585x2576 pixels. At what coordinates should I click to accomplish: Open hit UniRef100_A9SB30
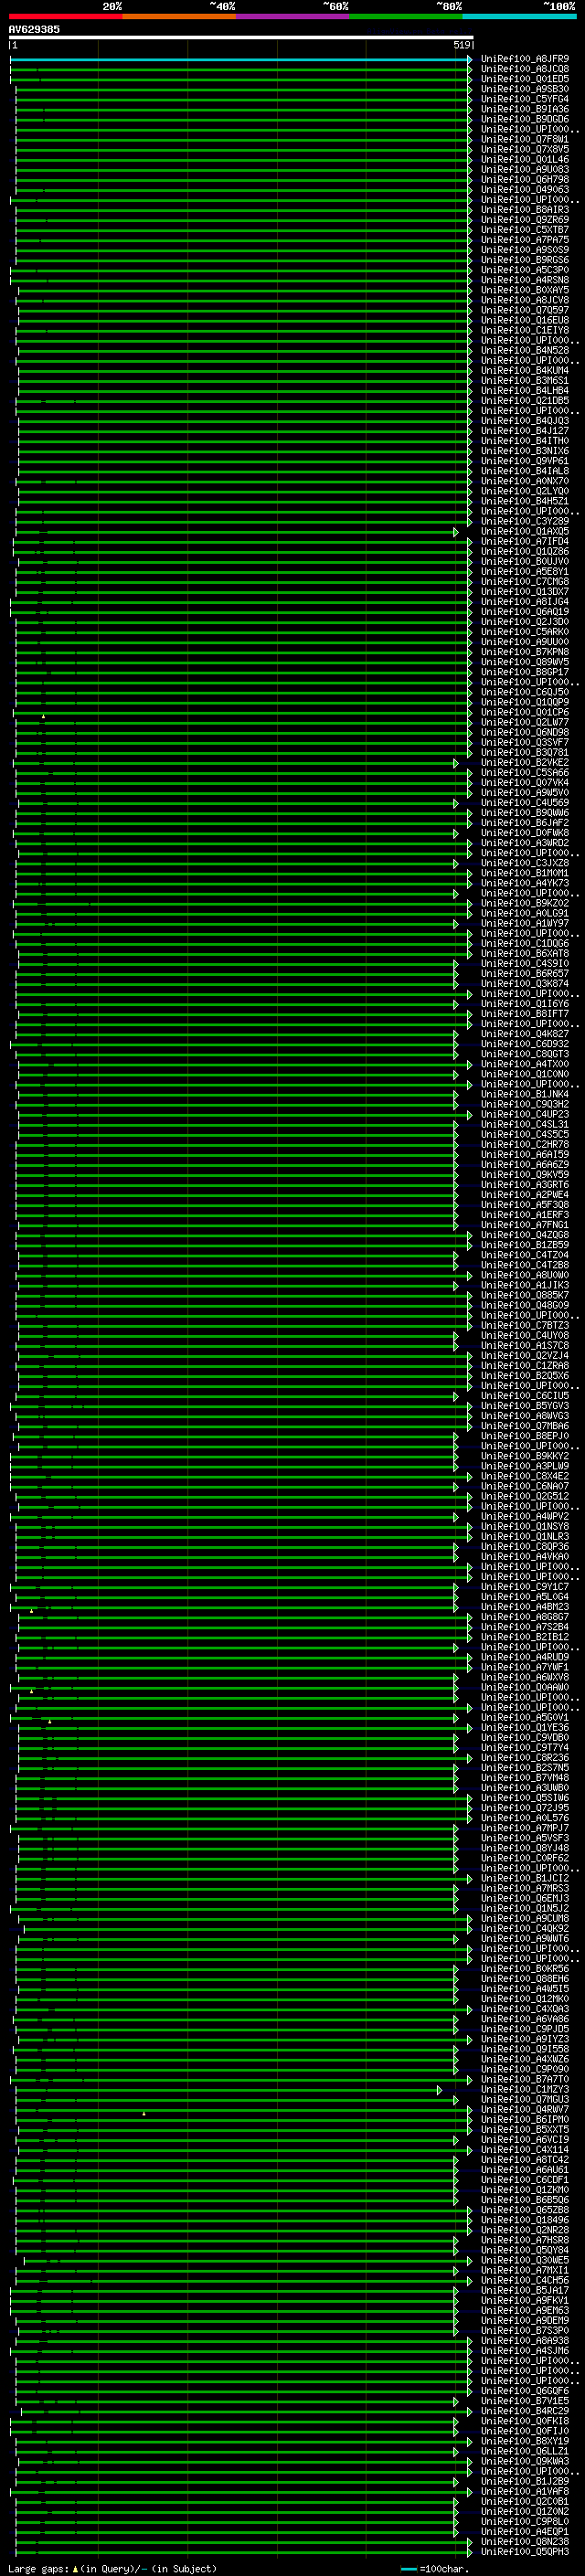(525, 89)
